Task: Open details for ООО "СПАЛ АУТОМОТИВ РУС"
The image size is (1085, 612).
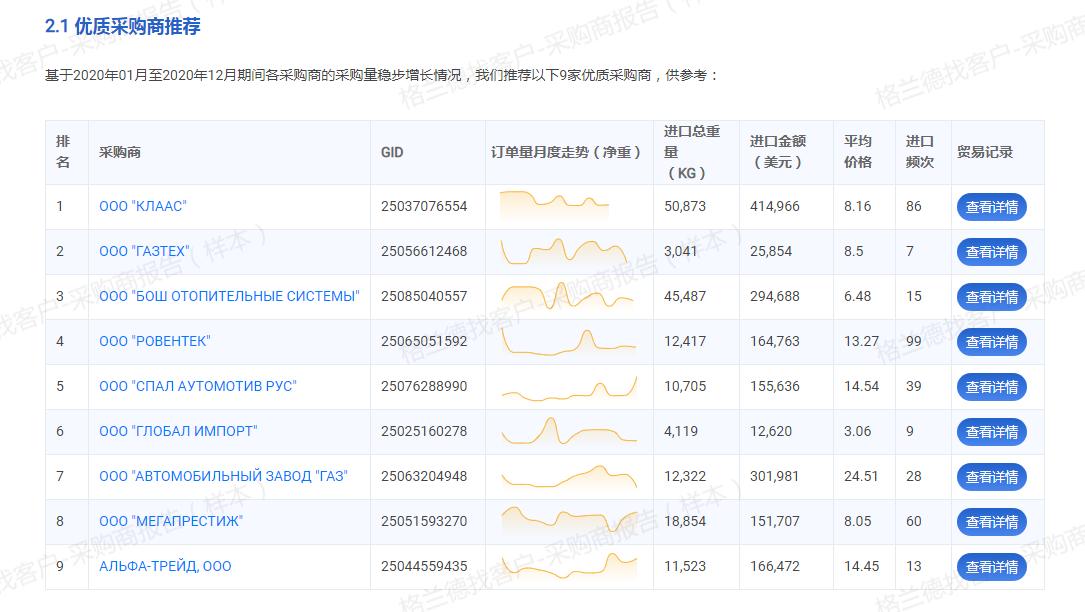Action: (991, 386)
